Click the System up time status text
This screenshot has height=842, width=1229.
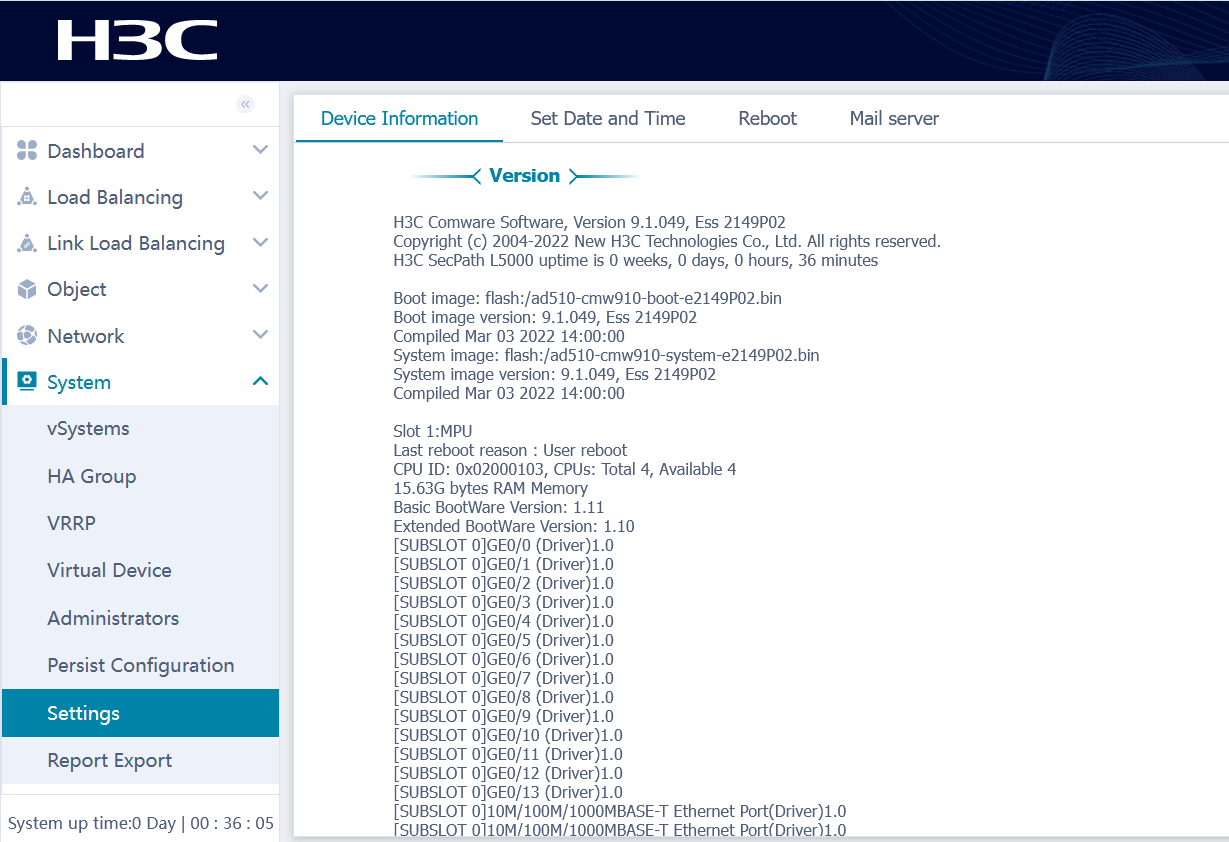(141, 823)
